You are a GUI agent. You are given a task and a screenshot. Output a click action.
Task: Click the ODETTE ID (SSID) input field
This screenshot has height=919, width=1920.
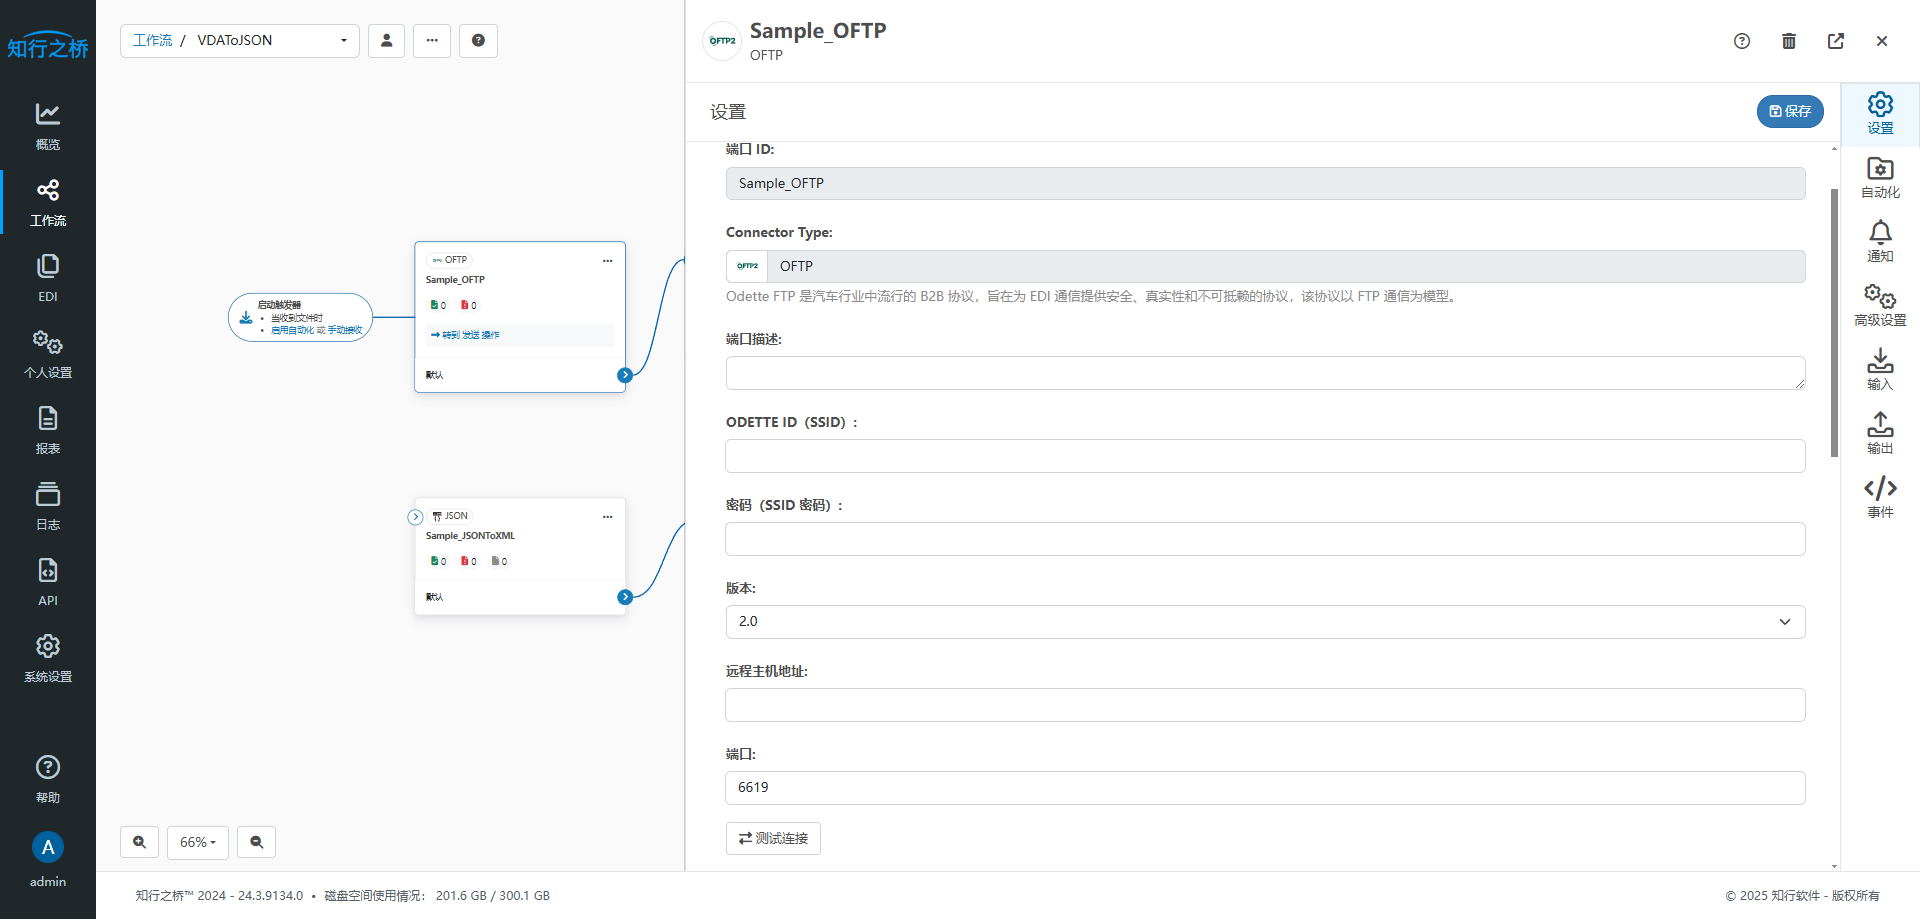pyautogui.click(x=1265, y=456)
